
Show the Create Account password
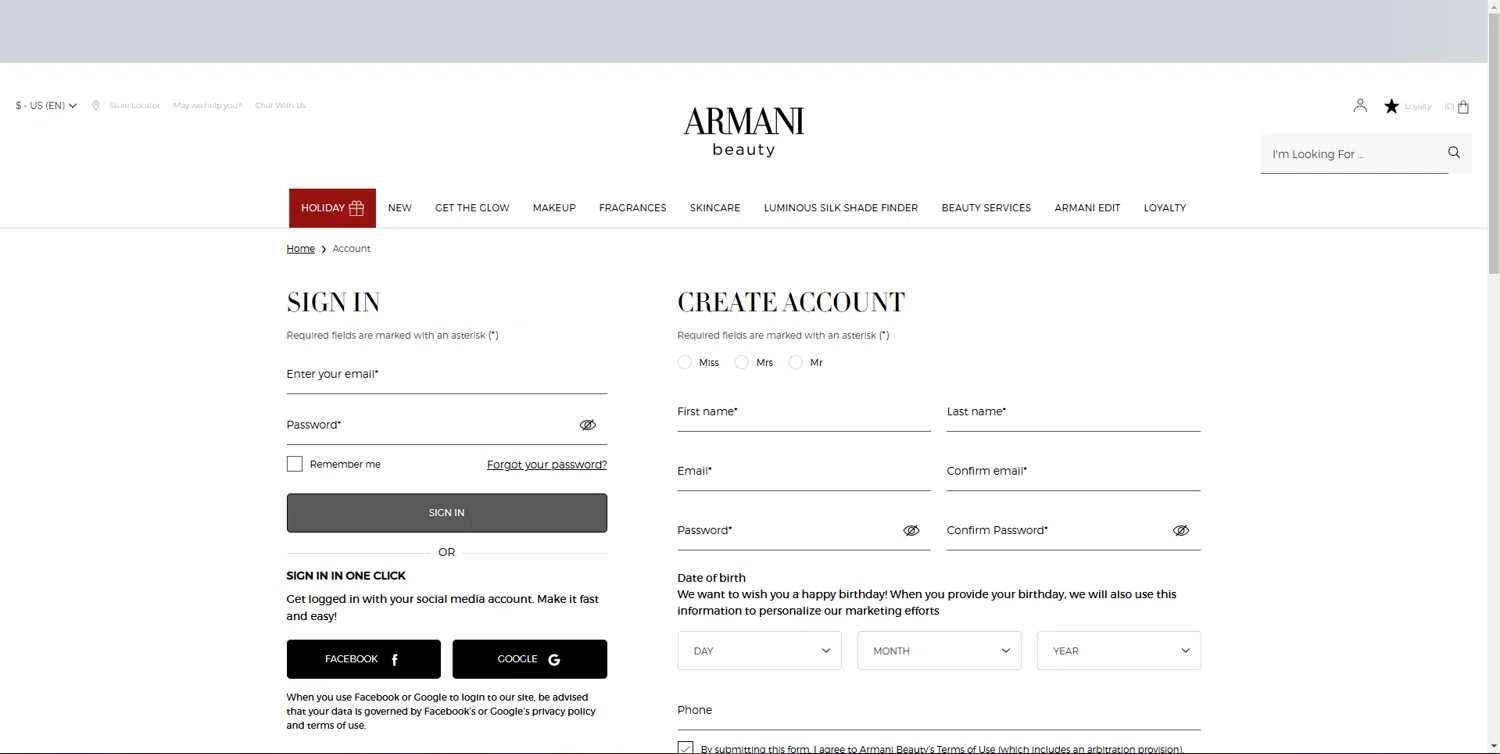pyautogui.click(x=911, y=531)
